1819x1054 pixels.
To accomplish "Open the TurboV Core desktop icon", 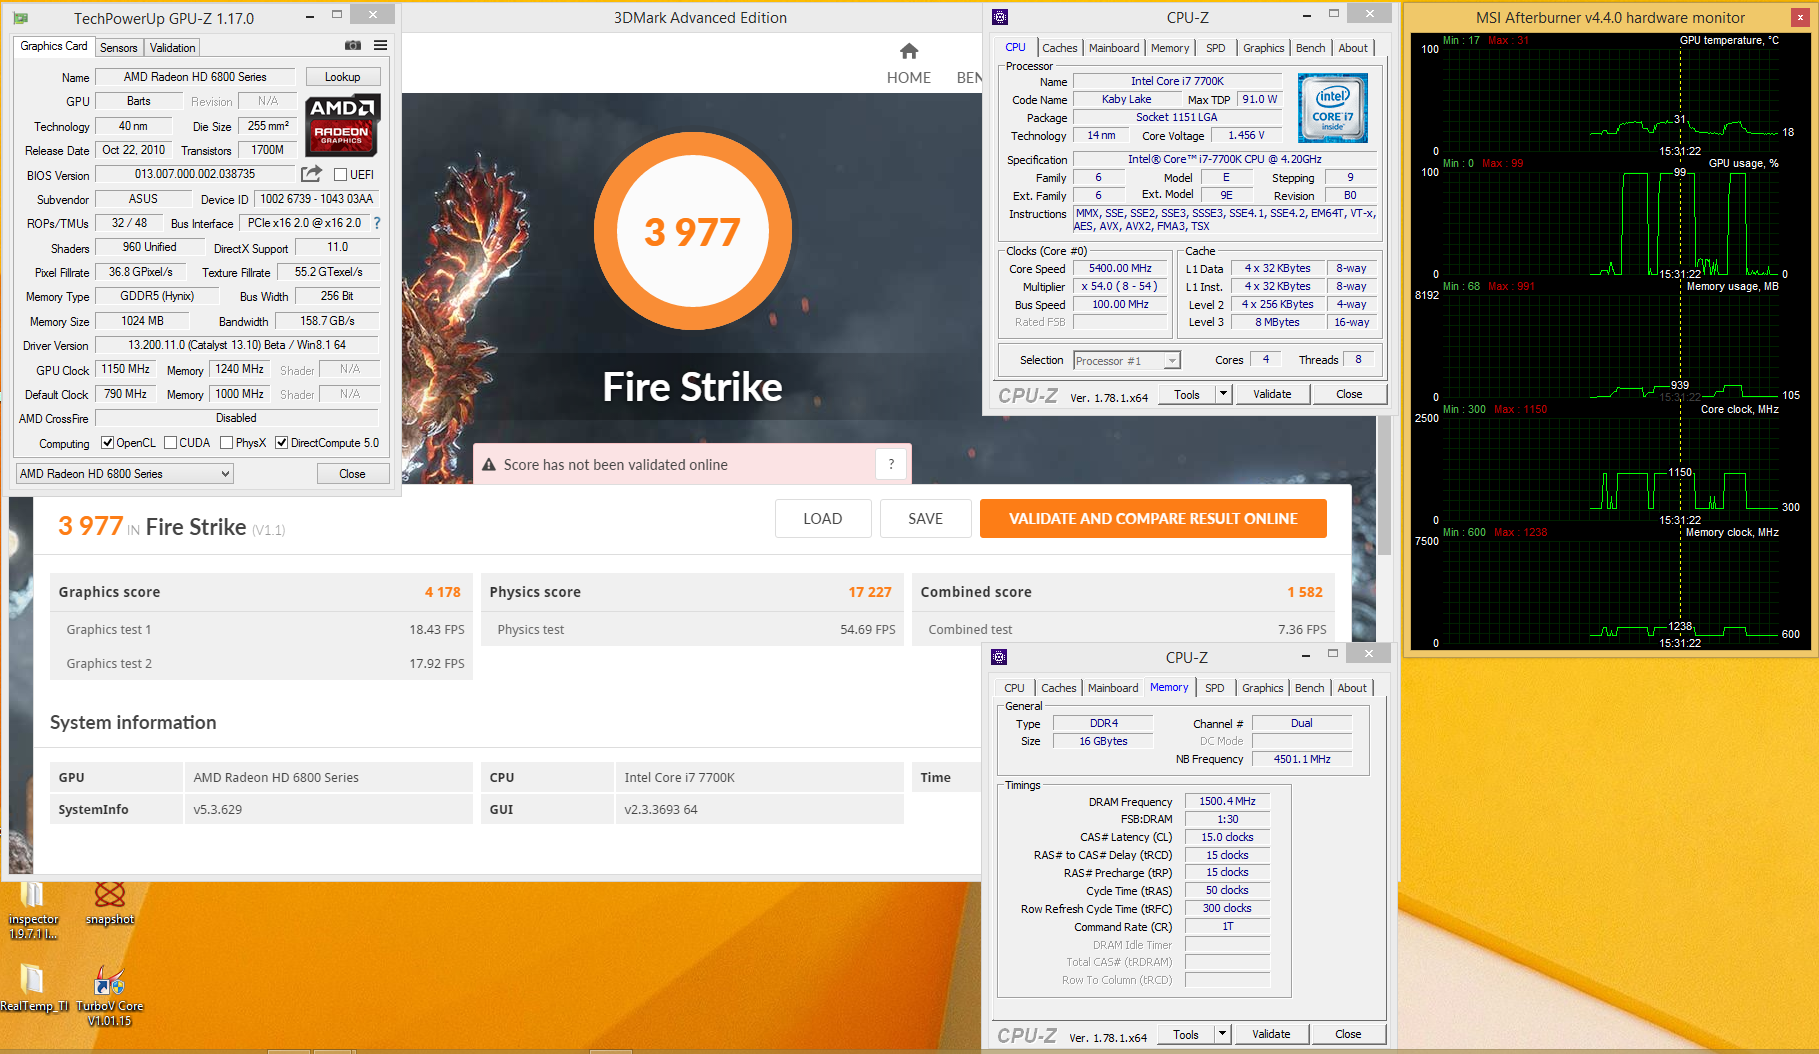I will pos(109,996).
